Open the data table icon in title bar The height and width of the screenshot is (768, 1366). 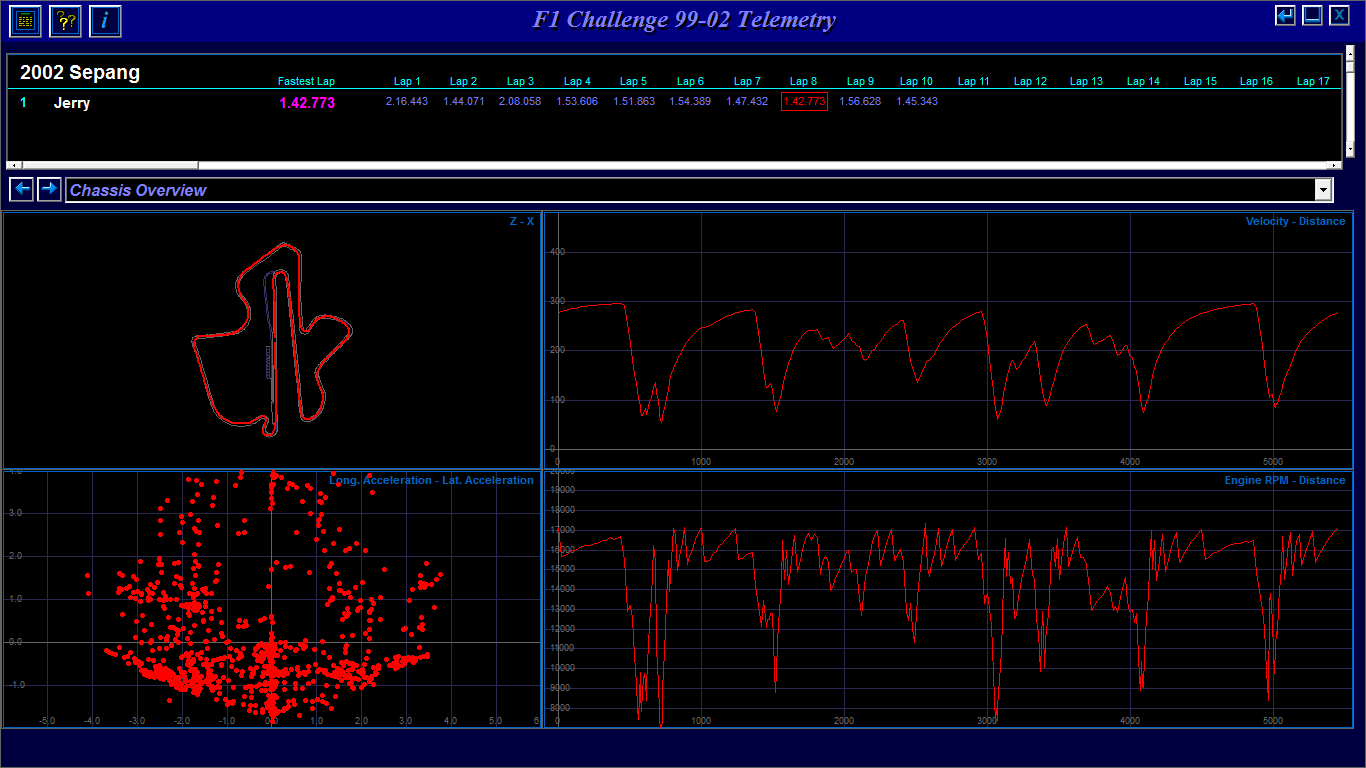25,20
